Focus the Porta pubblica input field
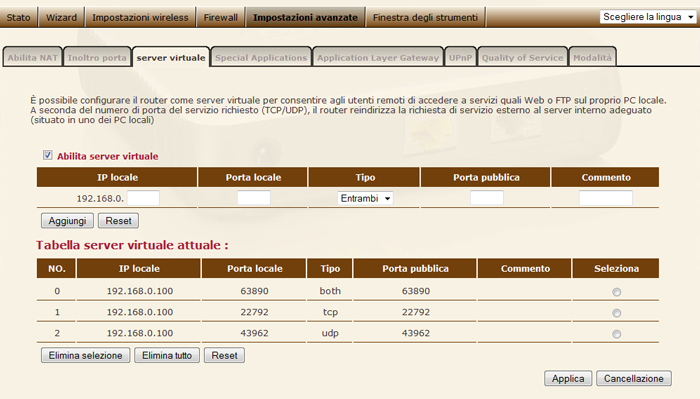The width and height of the screenshot is (700, 399). click(x=487, y=198)
